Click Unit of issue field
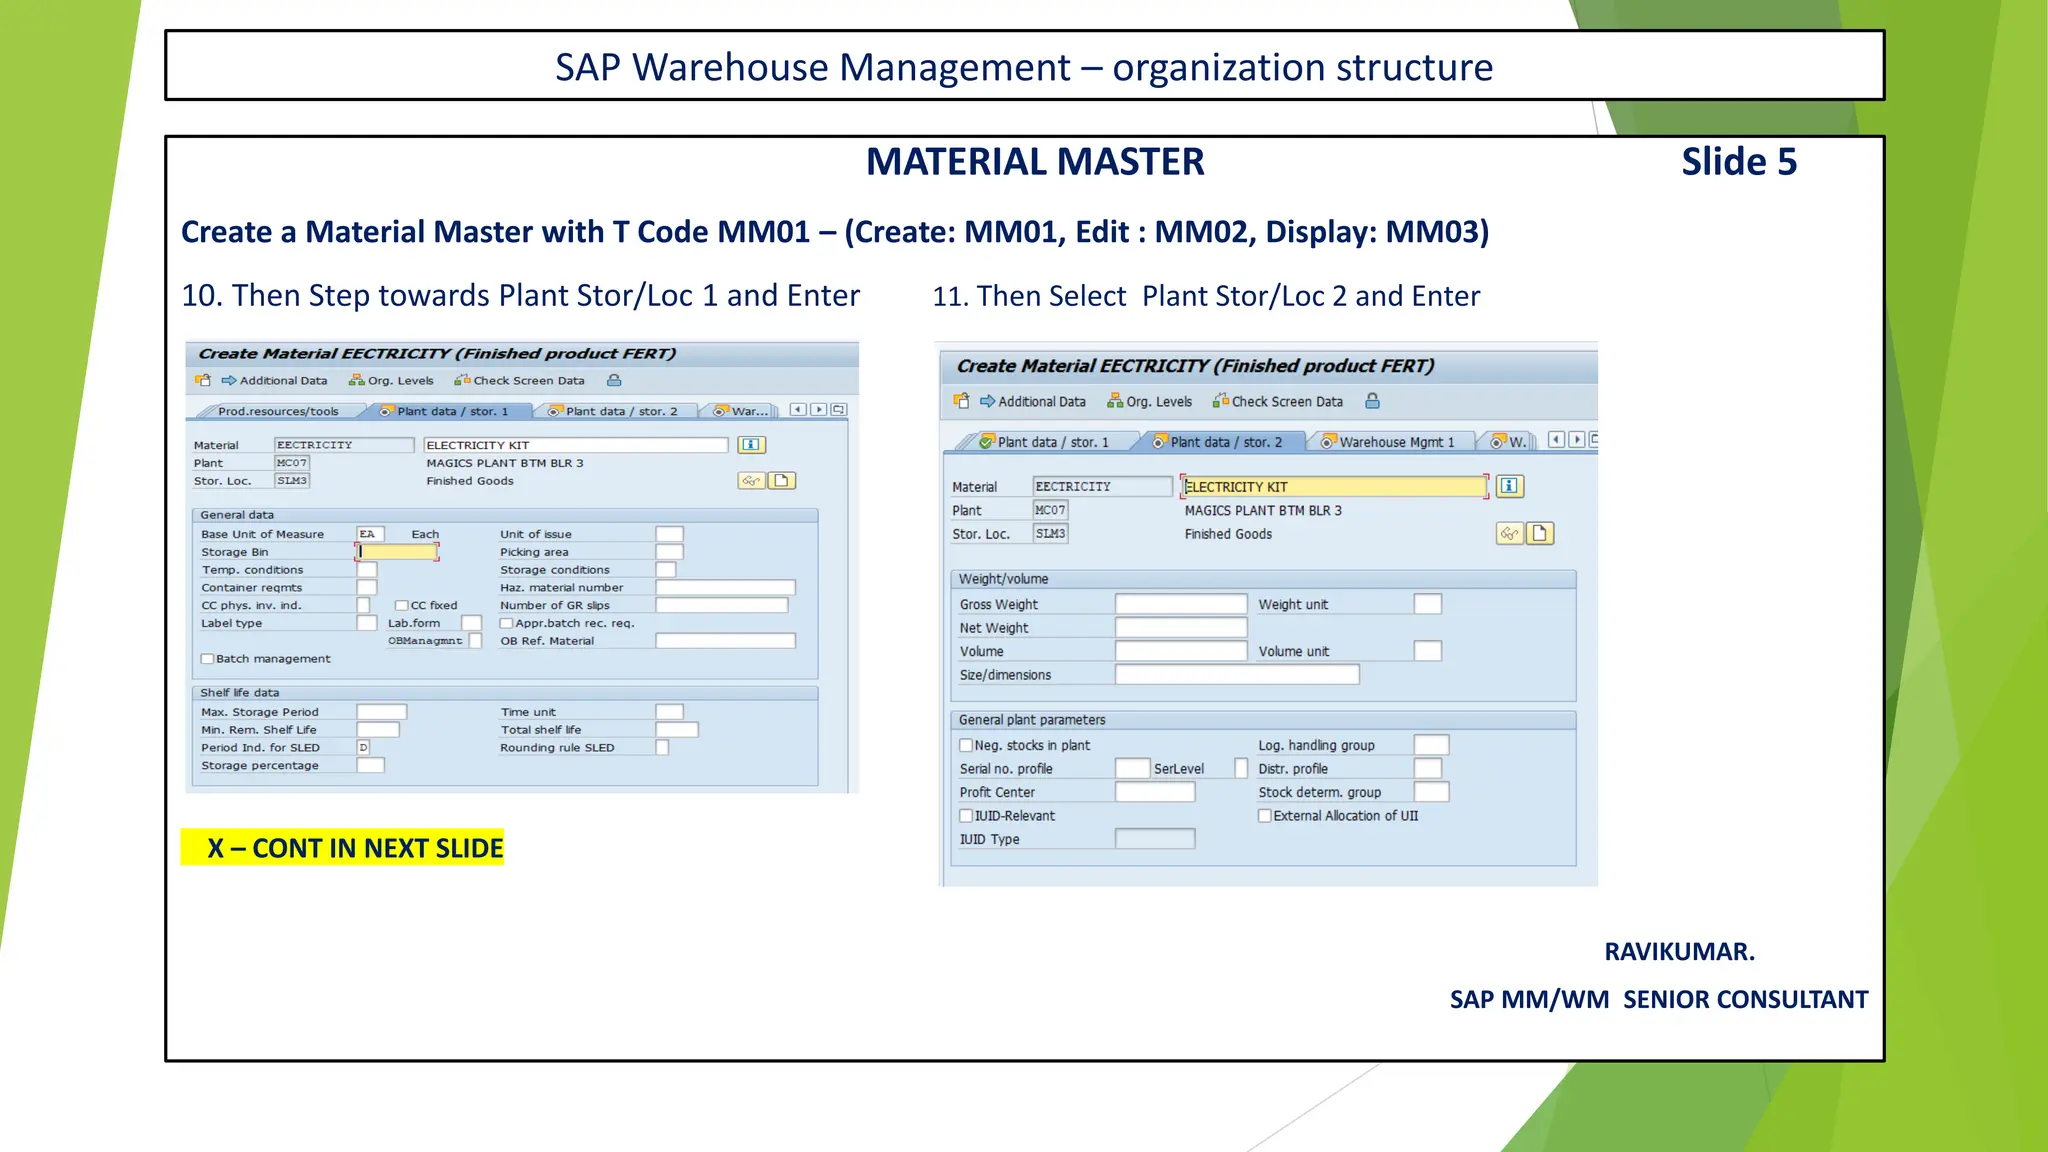Screen dimensions: 2048x1152 pyautogui.click(x=669, y=534)
